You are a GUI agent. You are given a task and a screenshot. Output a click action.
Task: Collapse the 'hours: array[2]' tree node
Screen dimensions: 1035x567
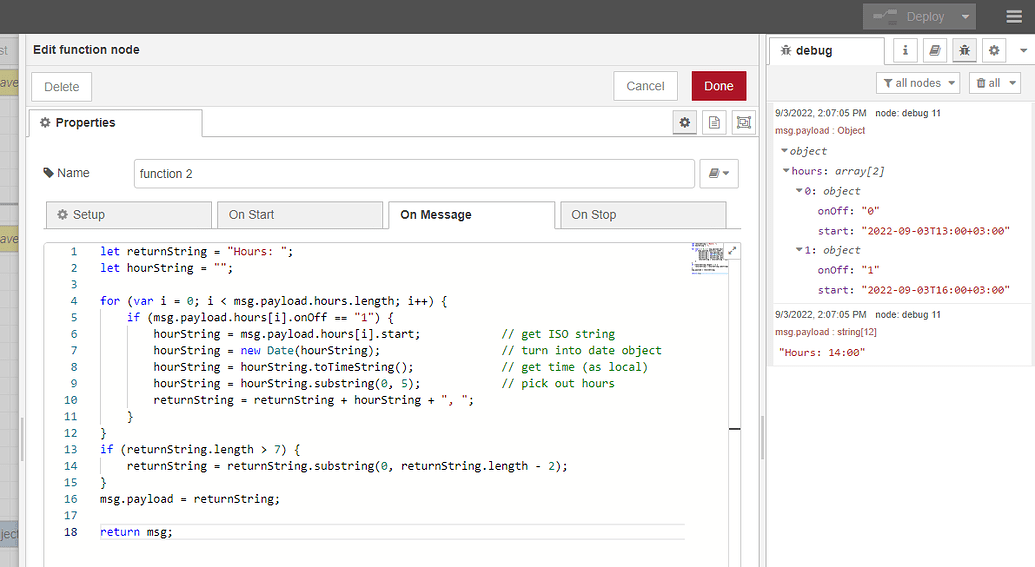point(787,171)
